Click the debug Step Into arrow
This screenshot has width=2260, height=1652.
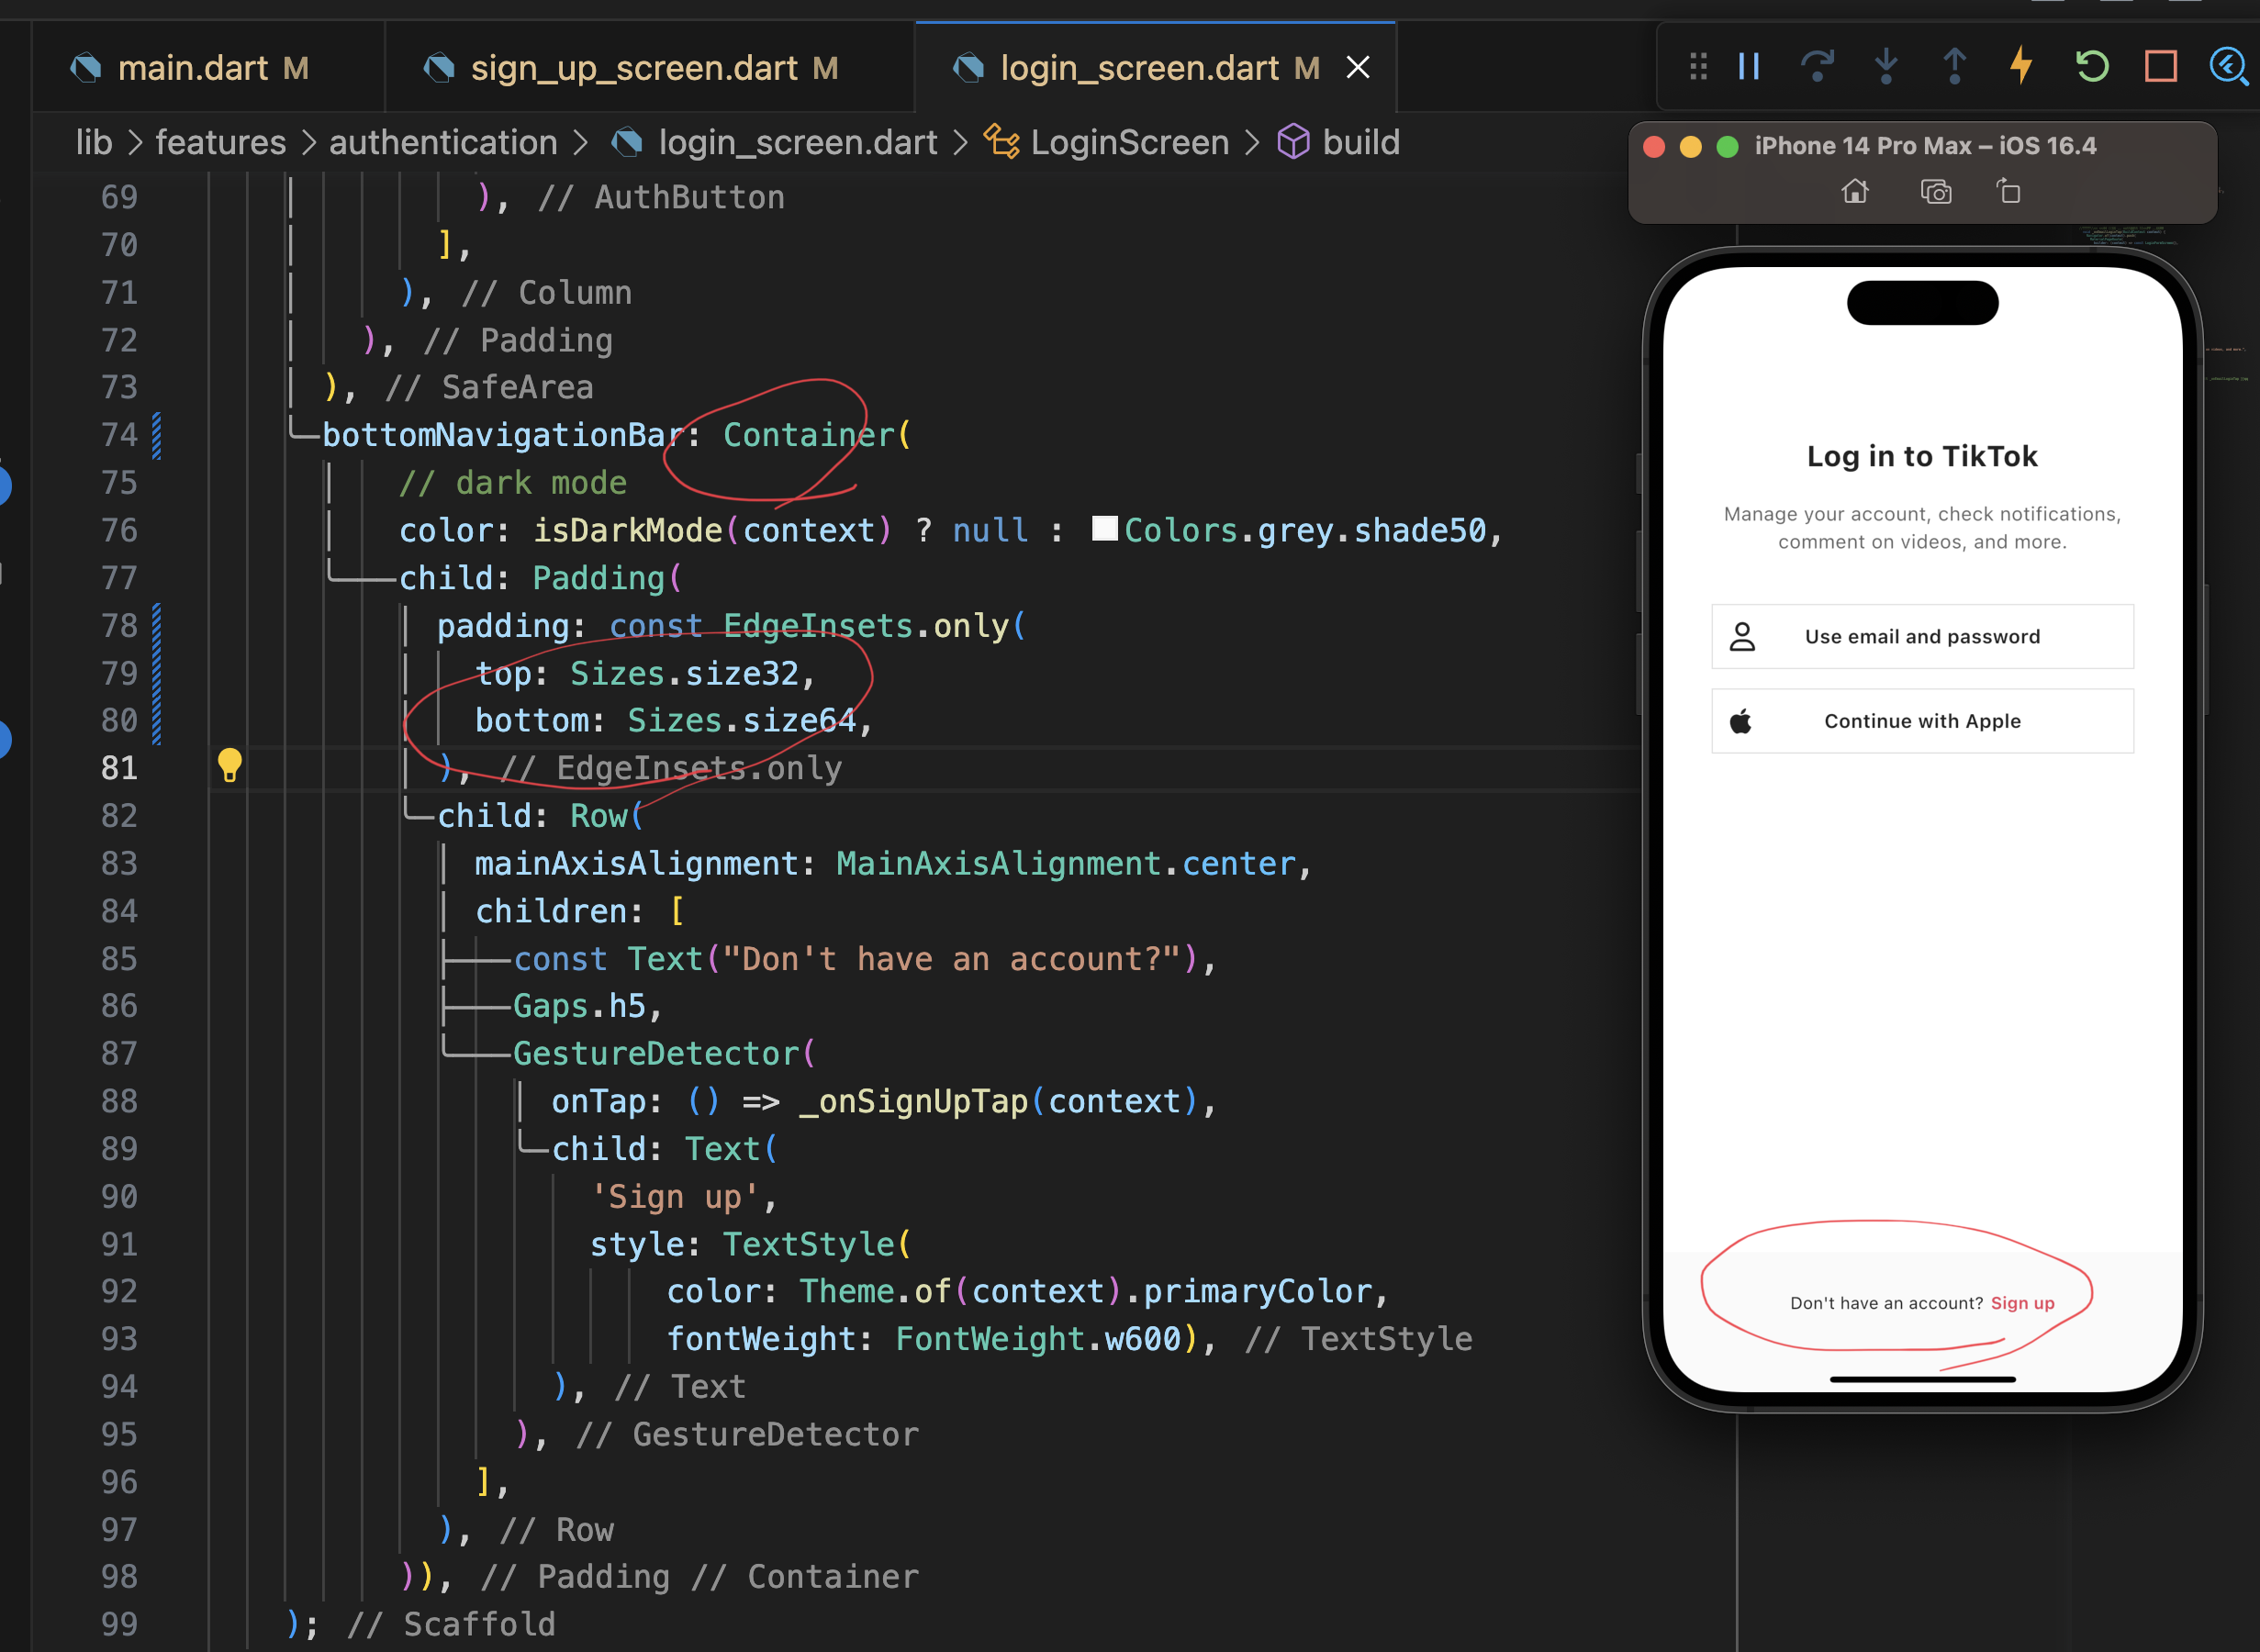coord(1886,67)
